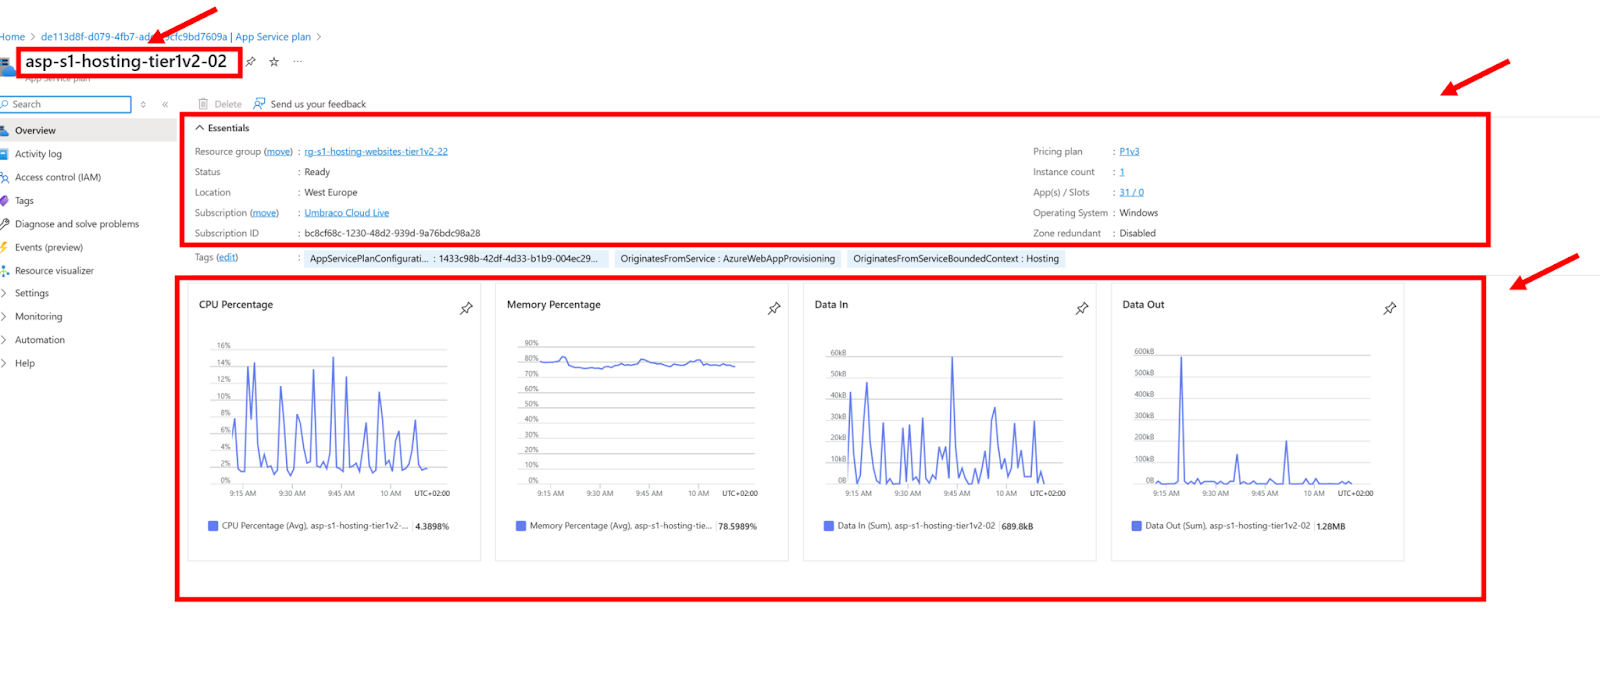Collapse the Essentials section
The image size is (1600, 696).
(x=200, y=128)
